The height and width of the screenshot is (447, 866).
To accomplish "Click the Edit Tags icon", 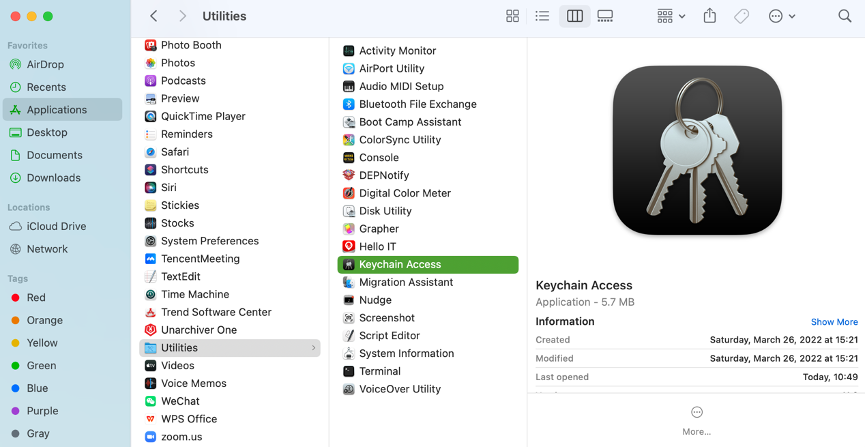I will pos(741,16).
